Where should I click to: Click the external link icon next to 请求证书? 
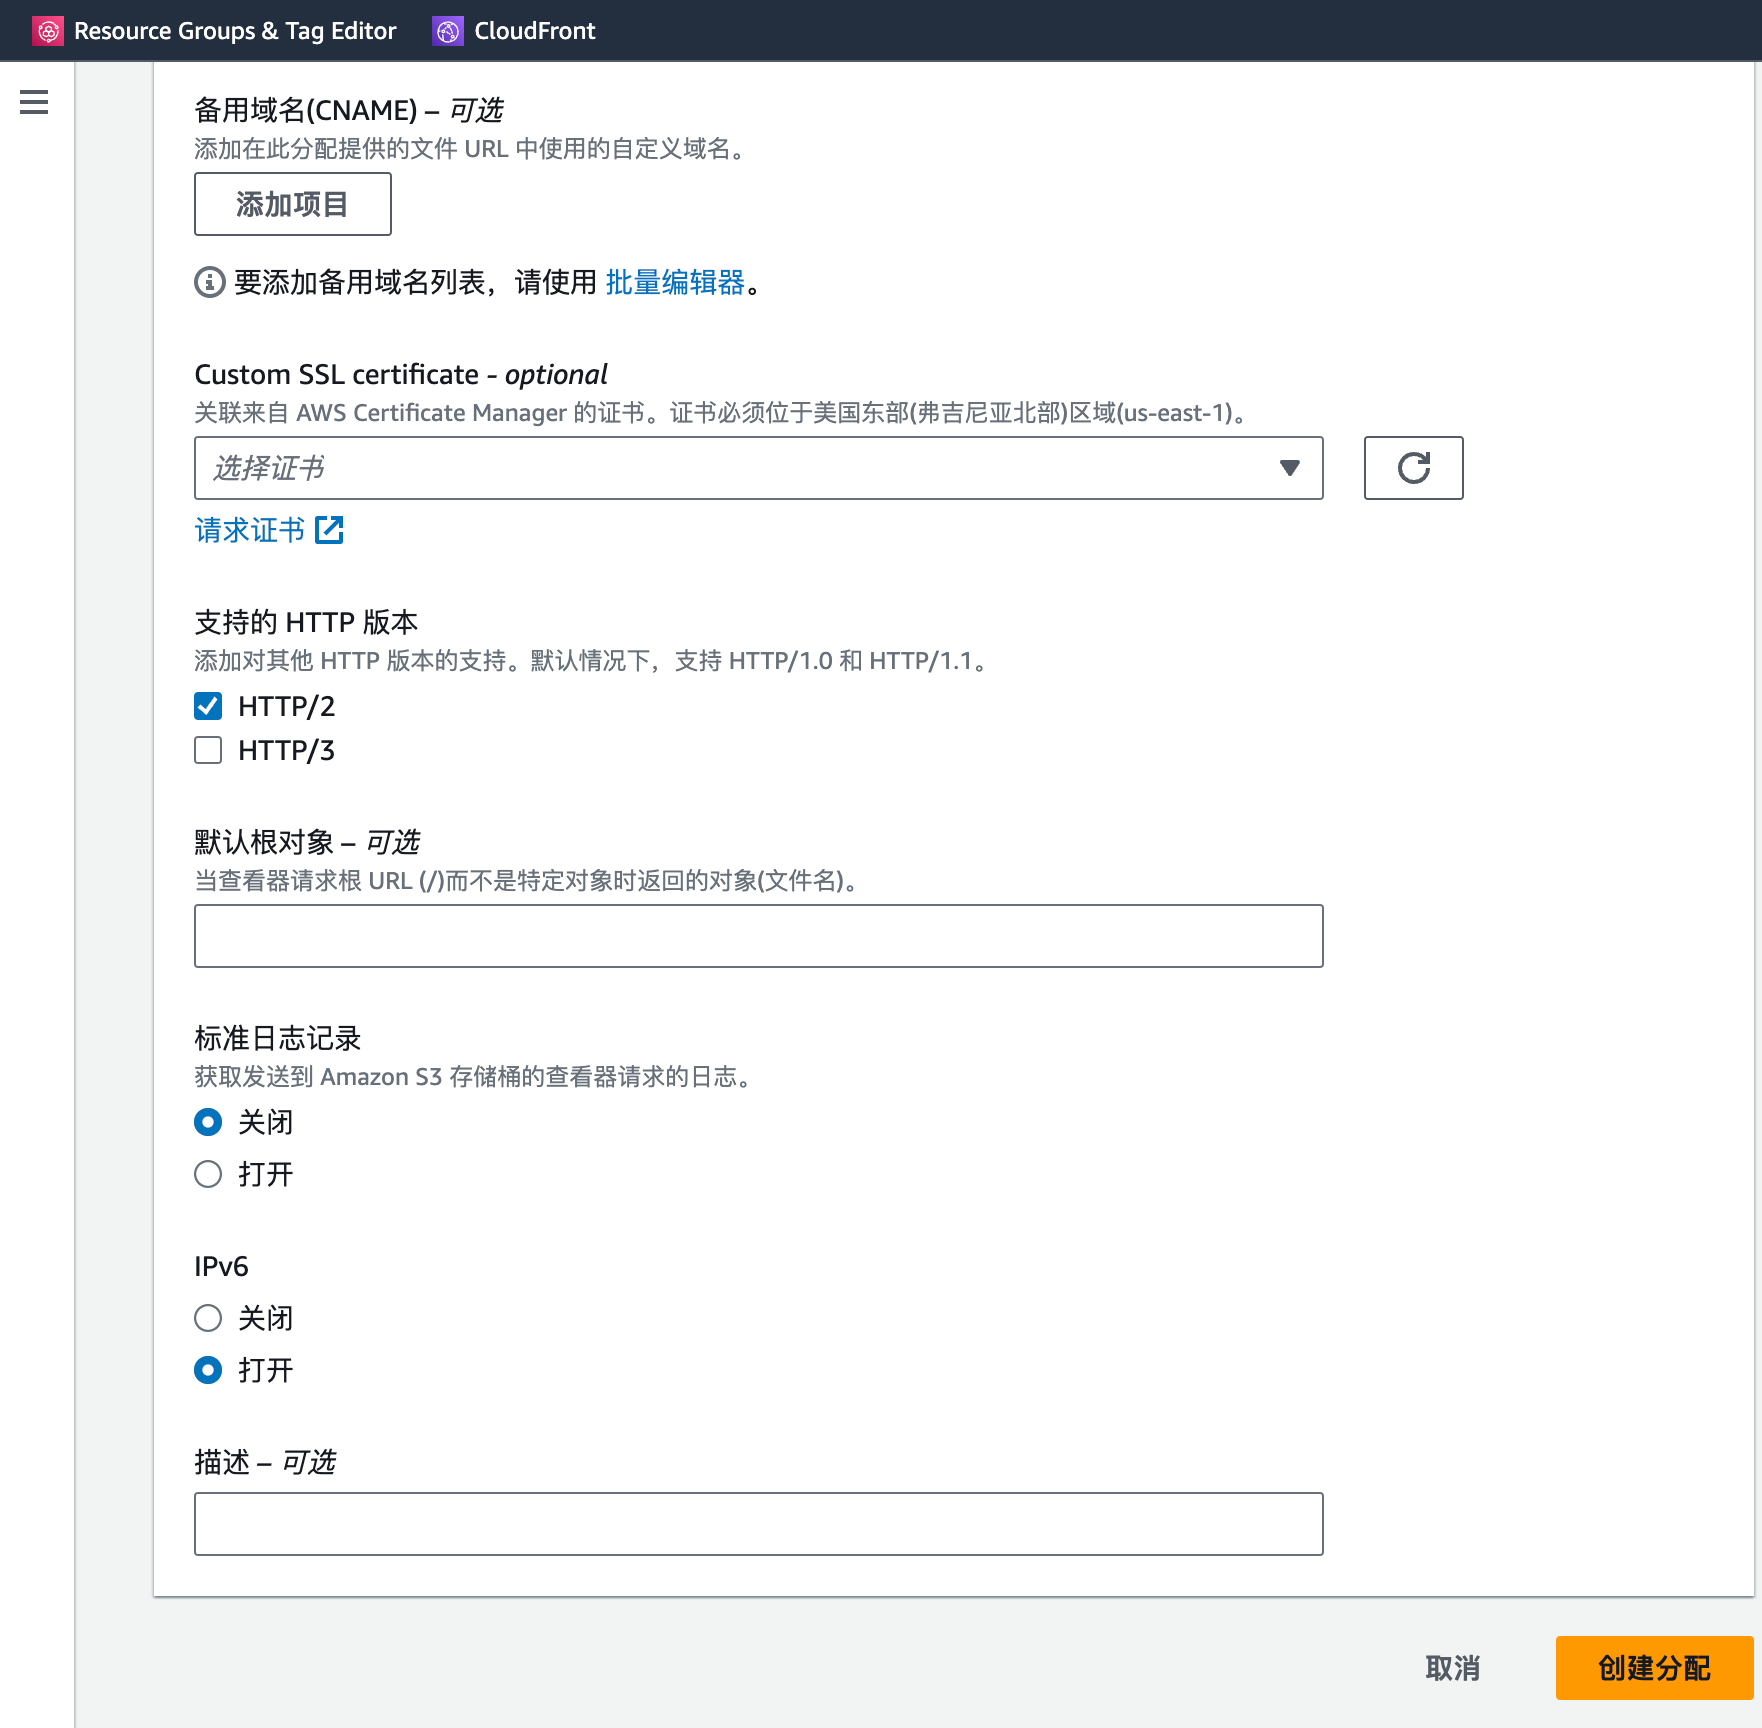coord(331,530)
